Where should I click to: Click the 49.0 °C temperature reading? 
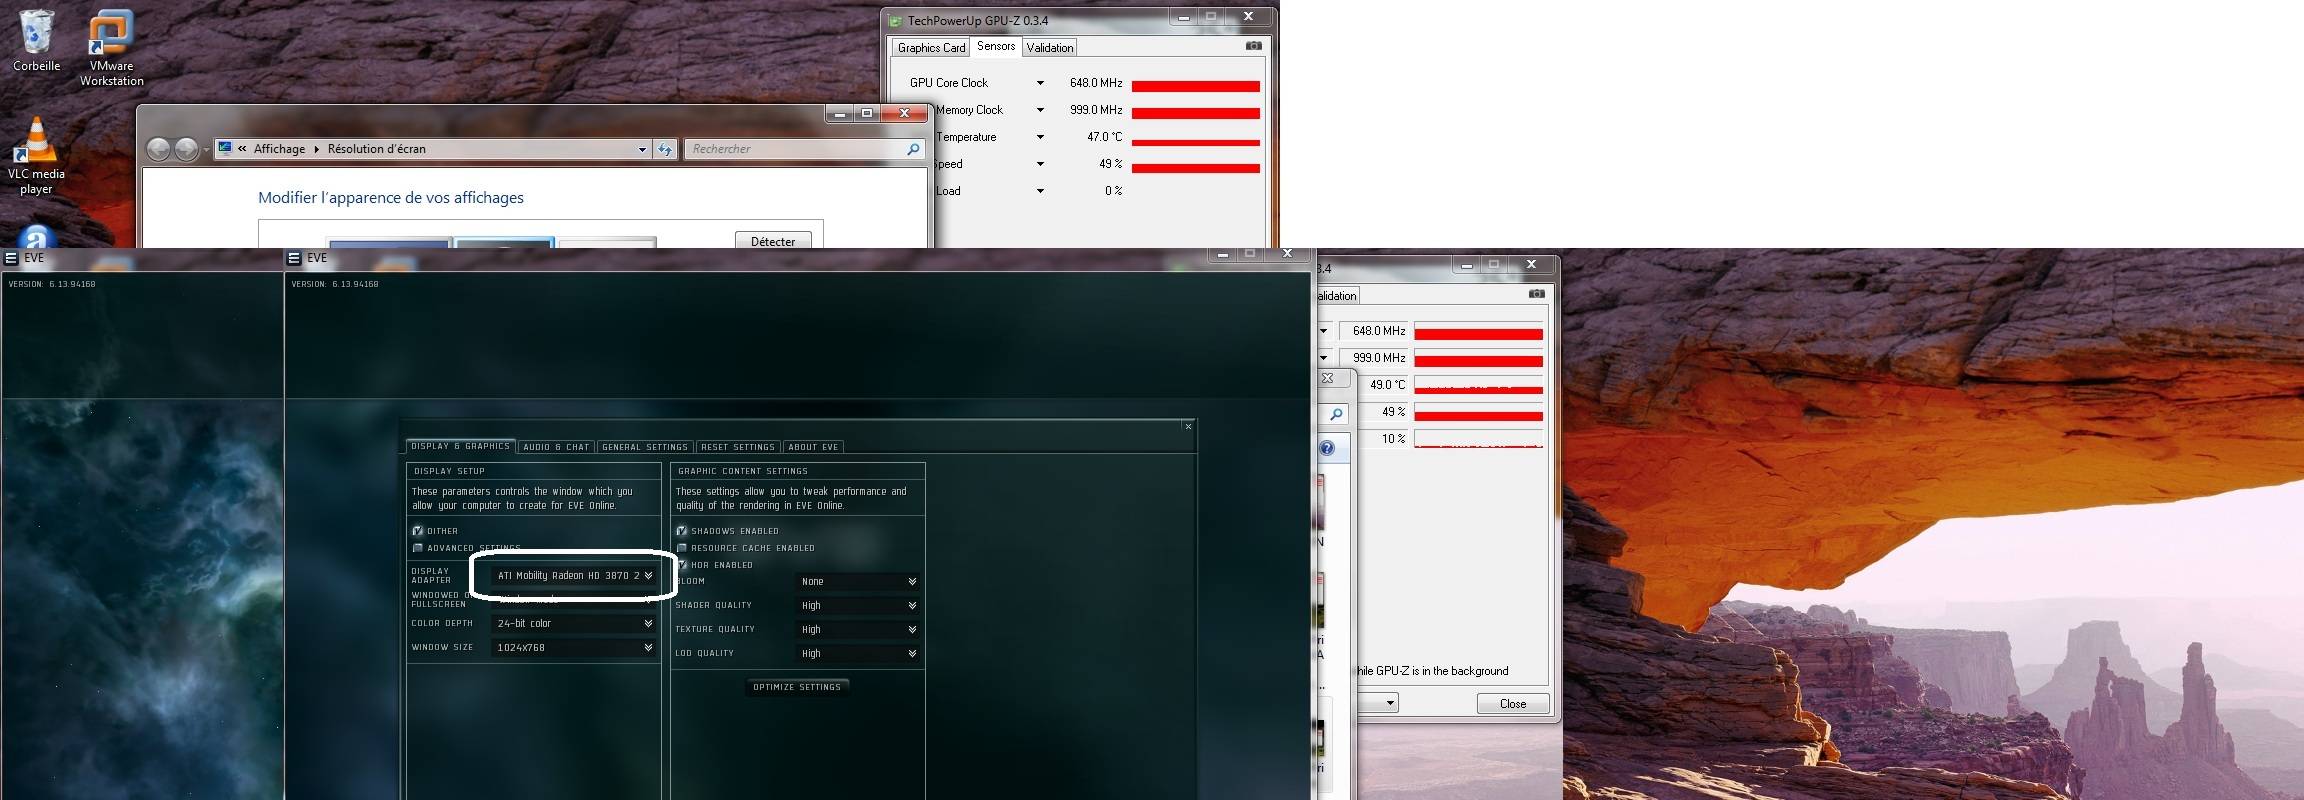tap(1387, 384)
